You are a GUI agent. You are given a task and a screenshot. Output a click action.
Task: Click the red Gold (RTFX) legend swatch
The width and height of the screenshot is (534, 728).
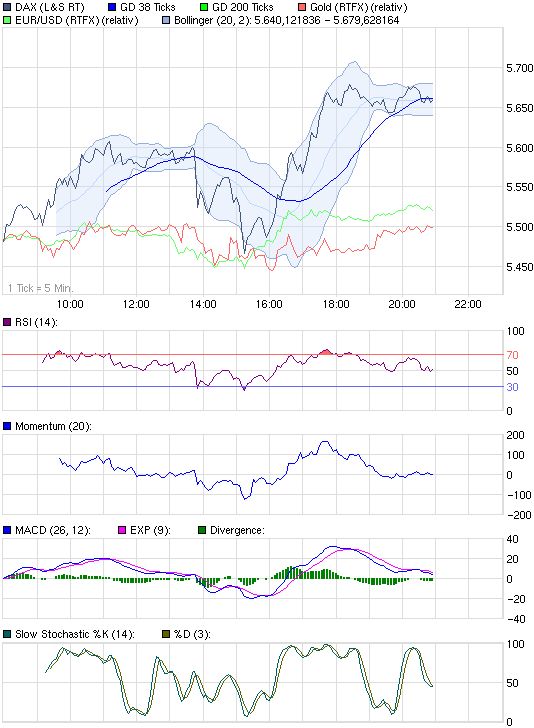click(x=302, y=7)
